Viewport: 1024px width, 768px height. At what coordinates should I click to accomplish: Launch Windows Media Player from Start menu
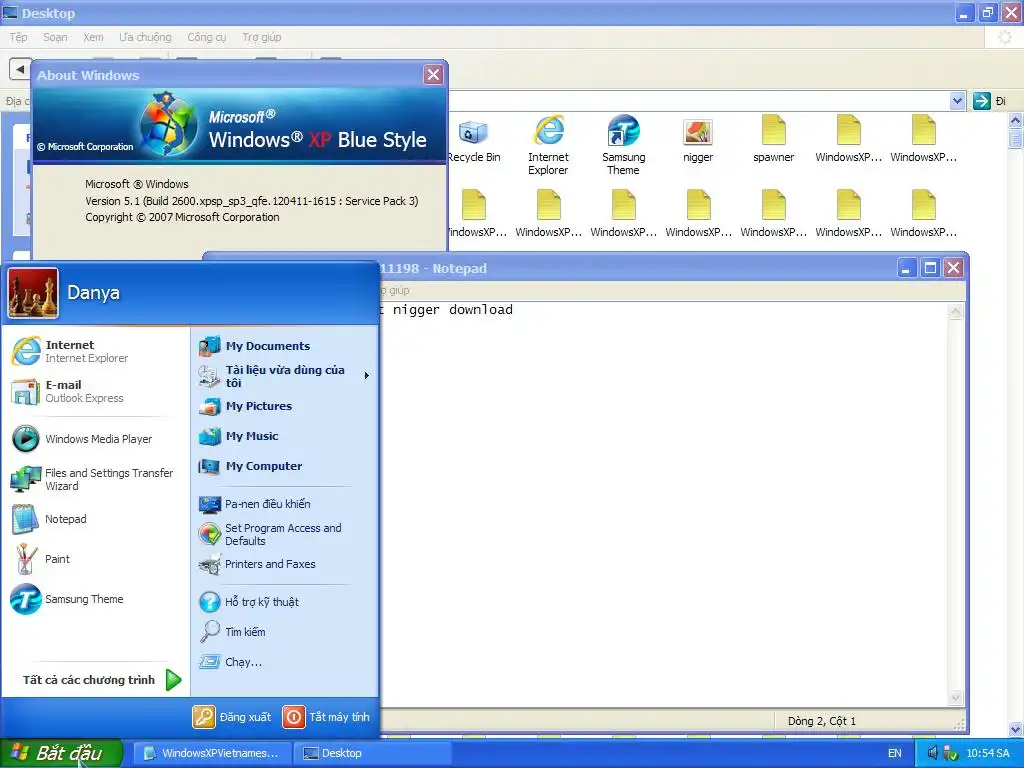[82, 439]
